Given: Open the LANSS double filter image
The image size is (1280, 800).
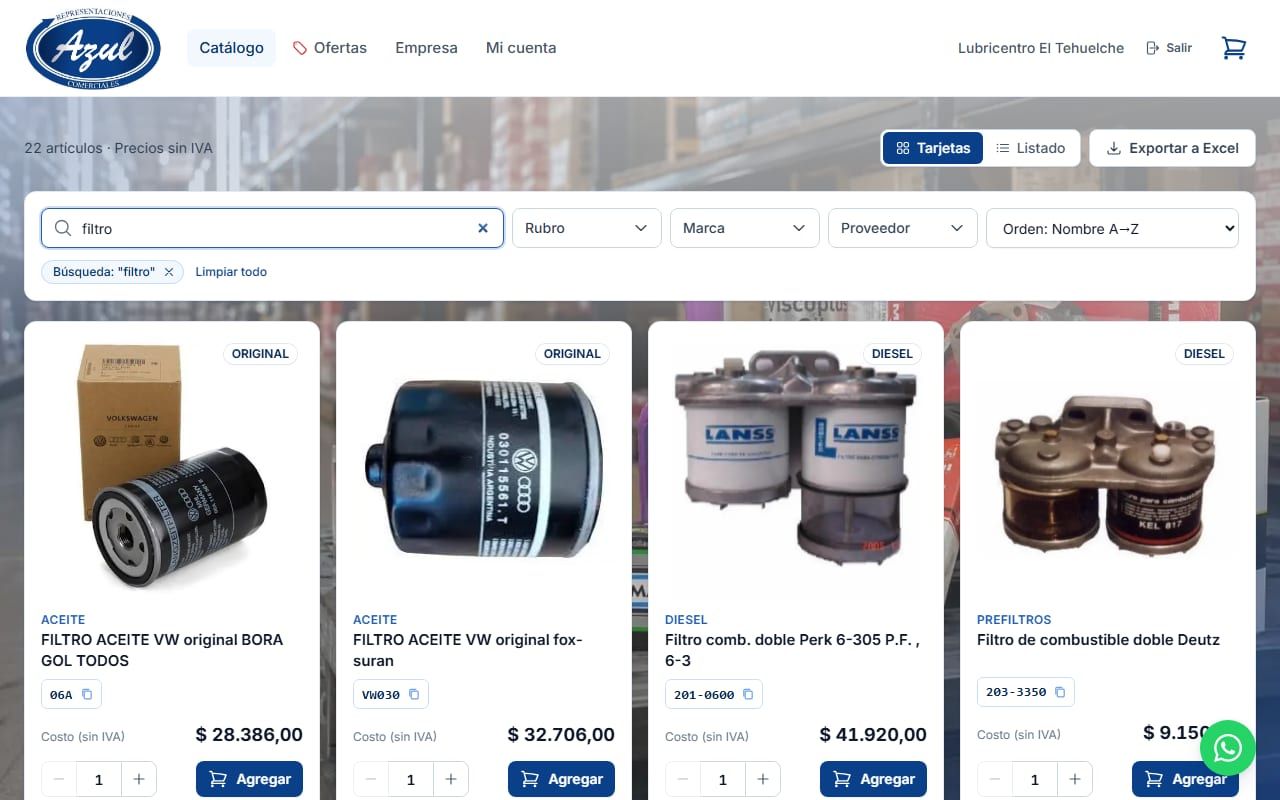Looking at the screenshot, I should pos(796,466).
